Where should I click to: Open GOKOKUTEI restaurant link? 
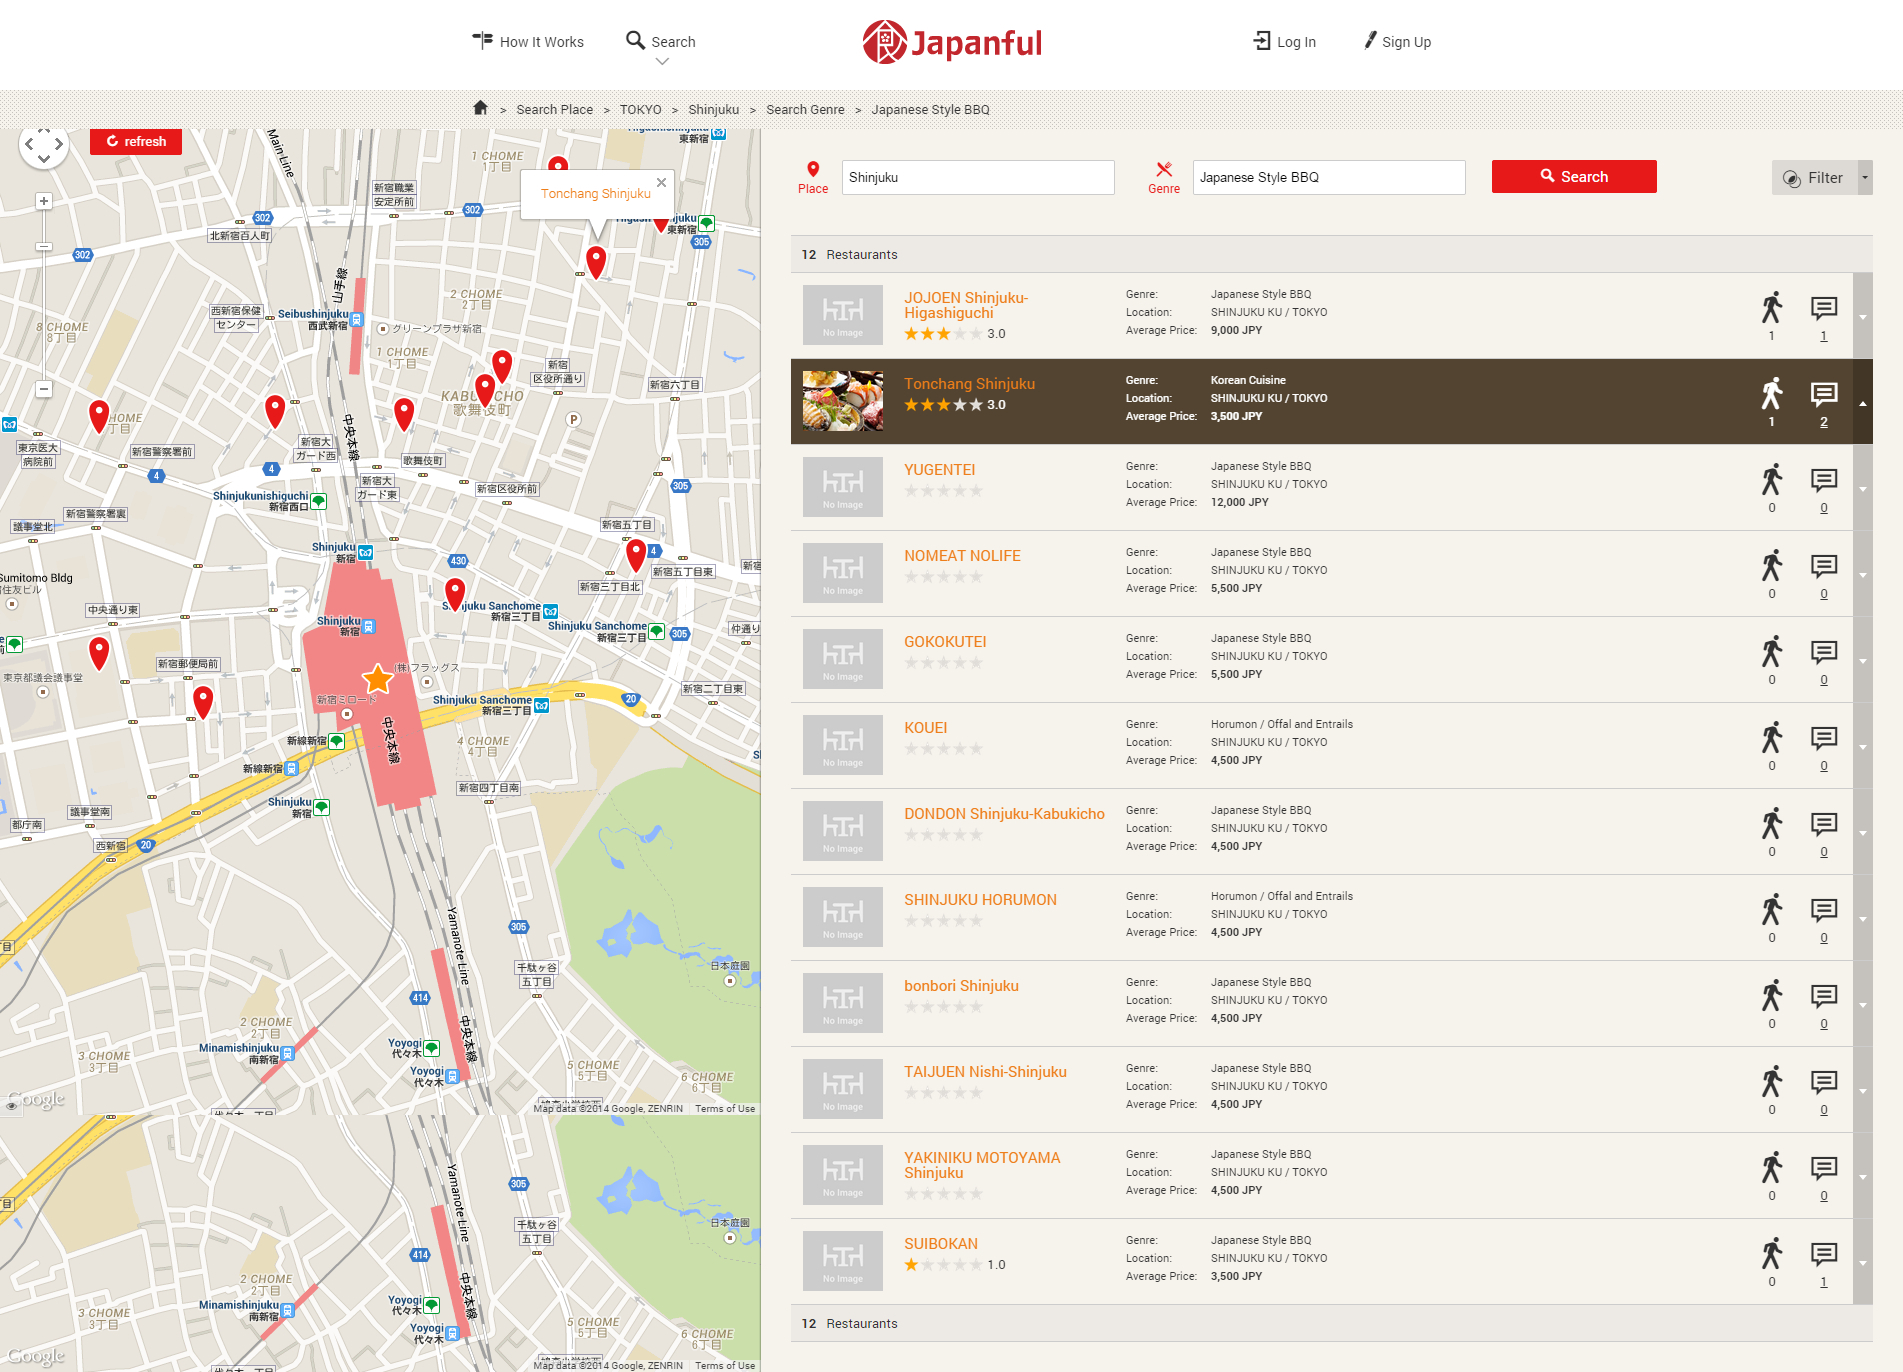pos(945,642)
